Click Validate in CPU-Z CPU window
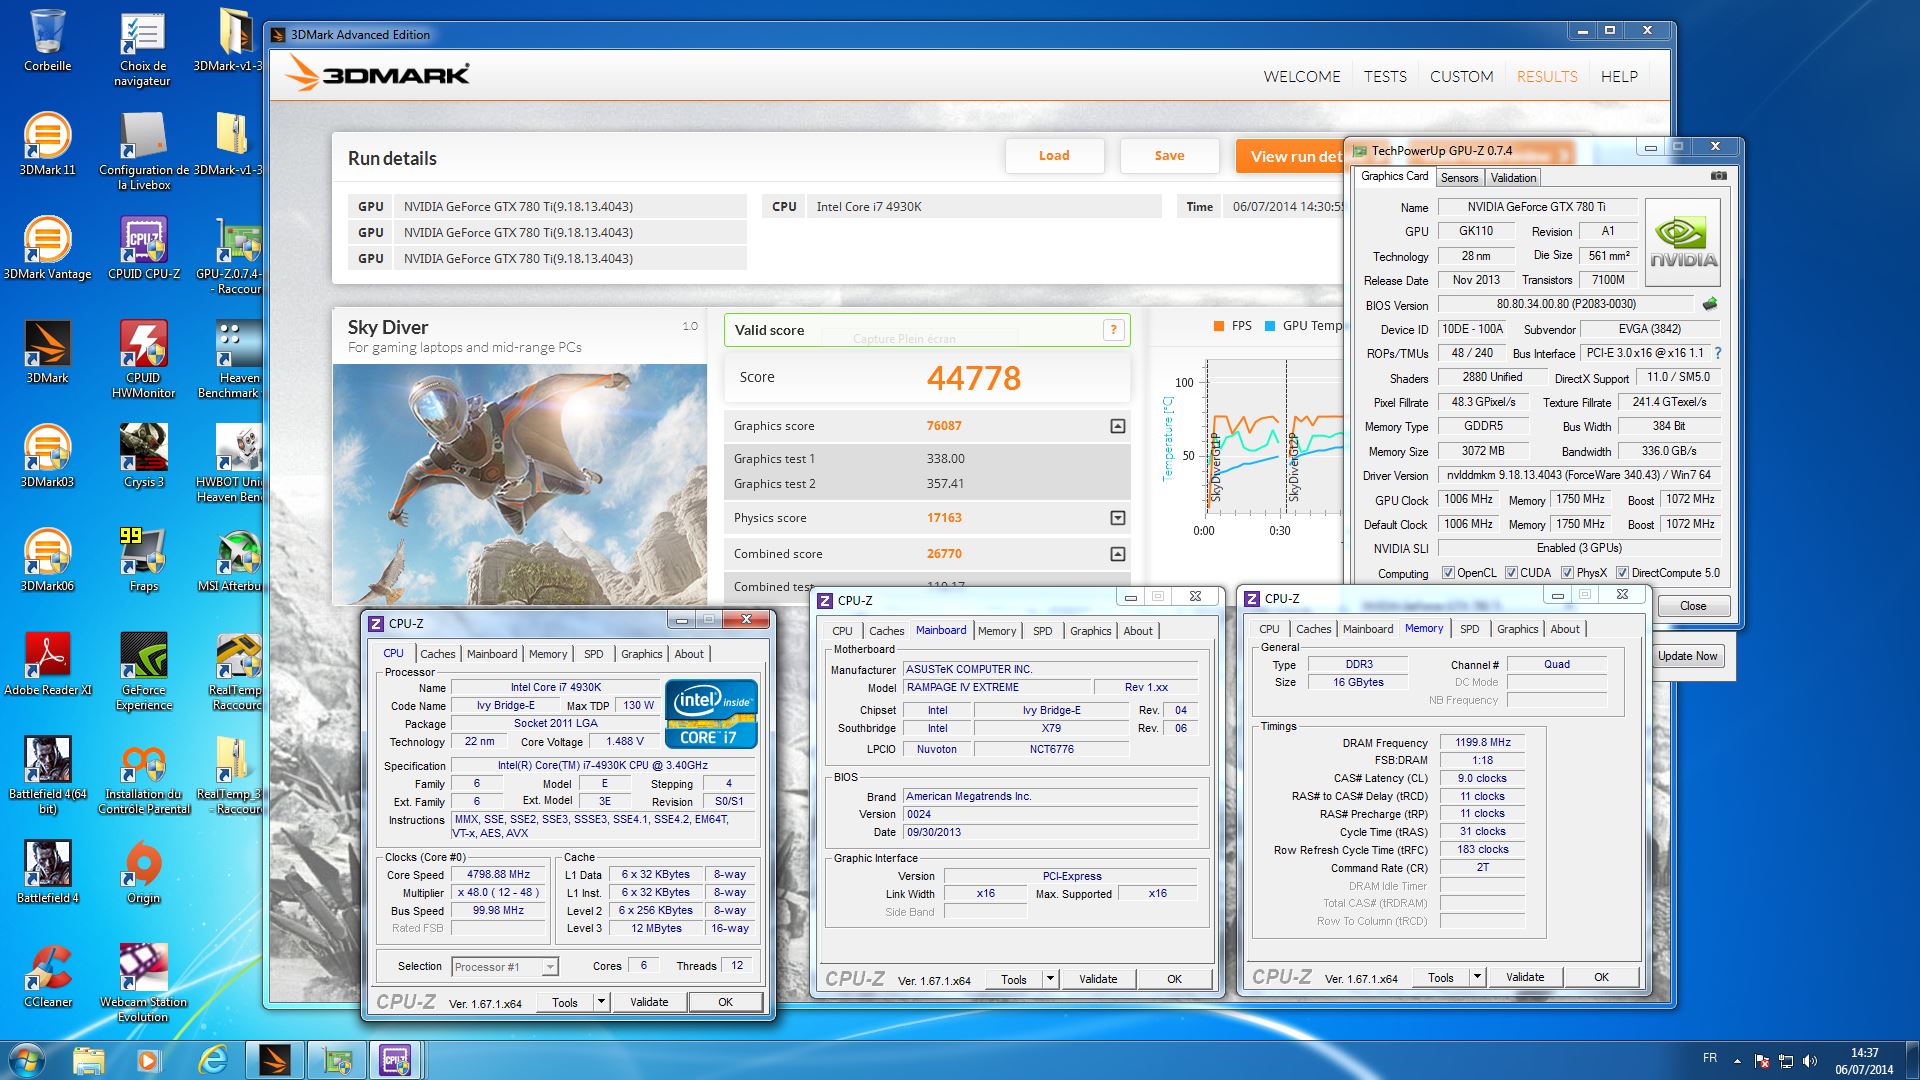This screenshot has height=1080, width=1920. pos(649,1002)
